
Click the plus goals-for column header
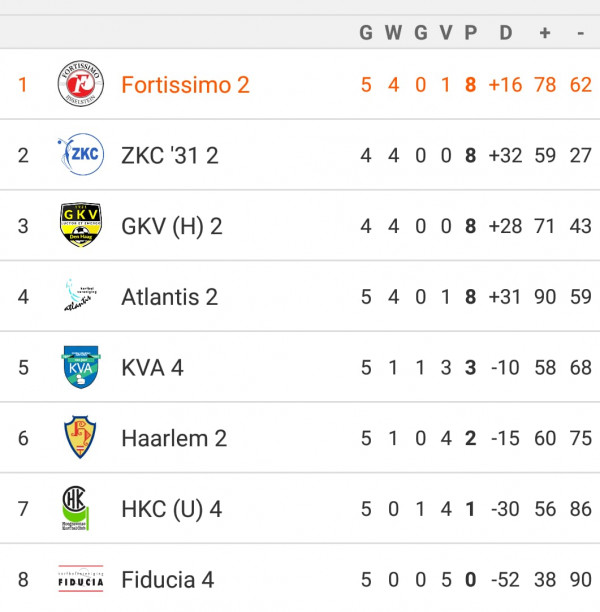point(545,33)
